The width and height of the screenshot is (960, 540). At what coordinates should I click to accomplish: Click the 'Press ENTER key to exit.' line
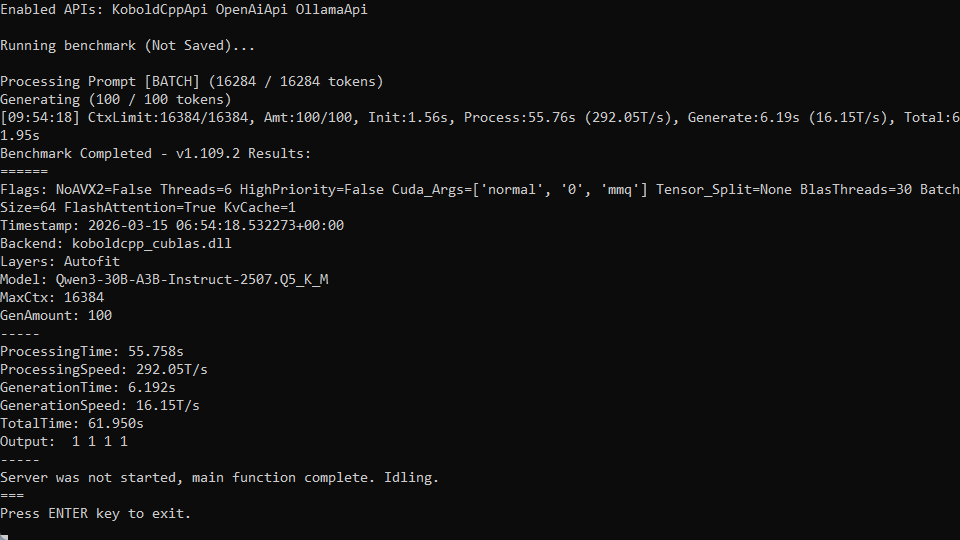(x=96, y=514)
